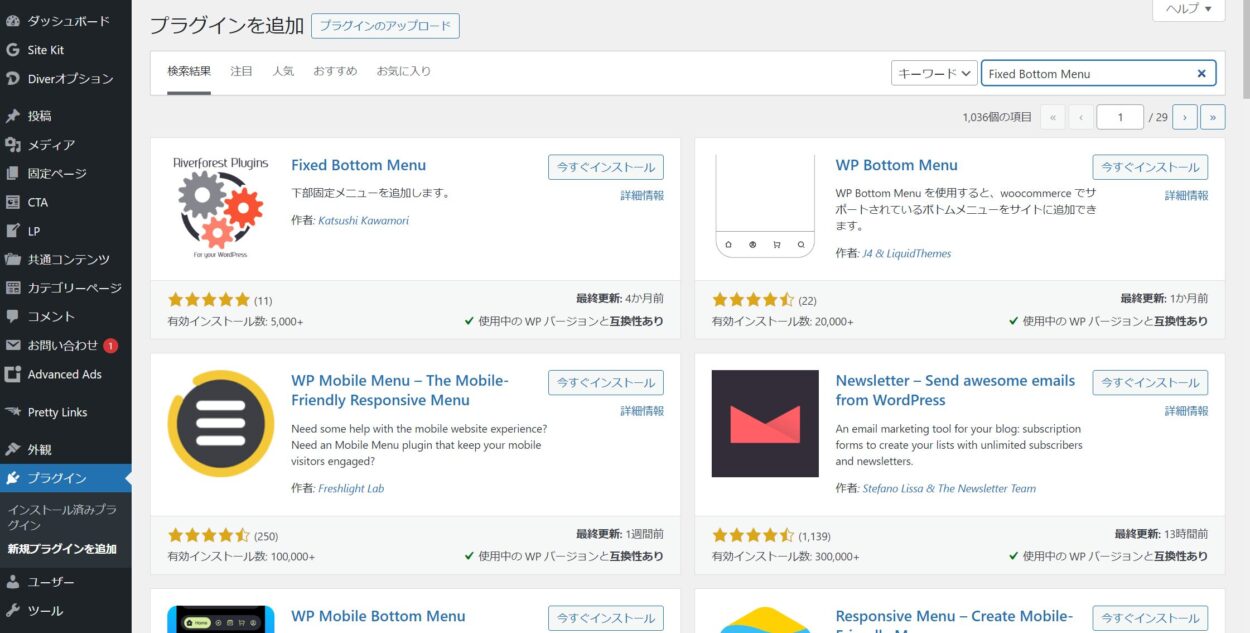Screen dimensions: 1250x633
Task: Select the 固定ページ (Pages) icon
Action: coord(14,173)
